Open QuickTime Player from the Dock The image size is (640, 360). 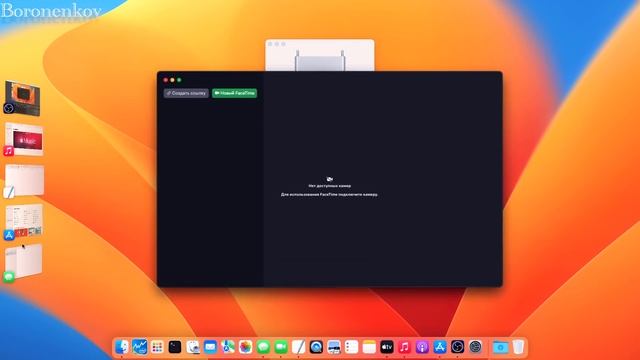coord(316,347)
